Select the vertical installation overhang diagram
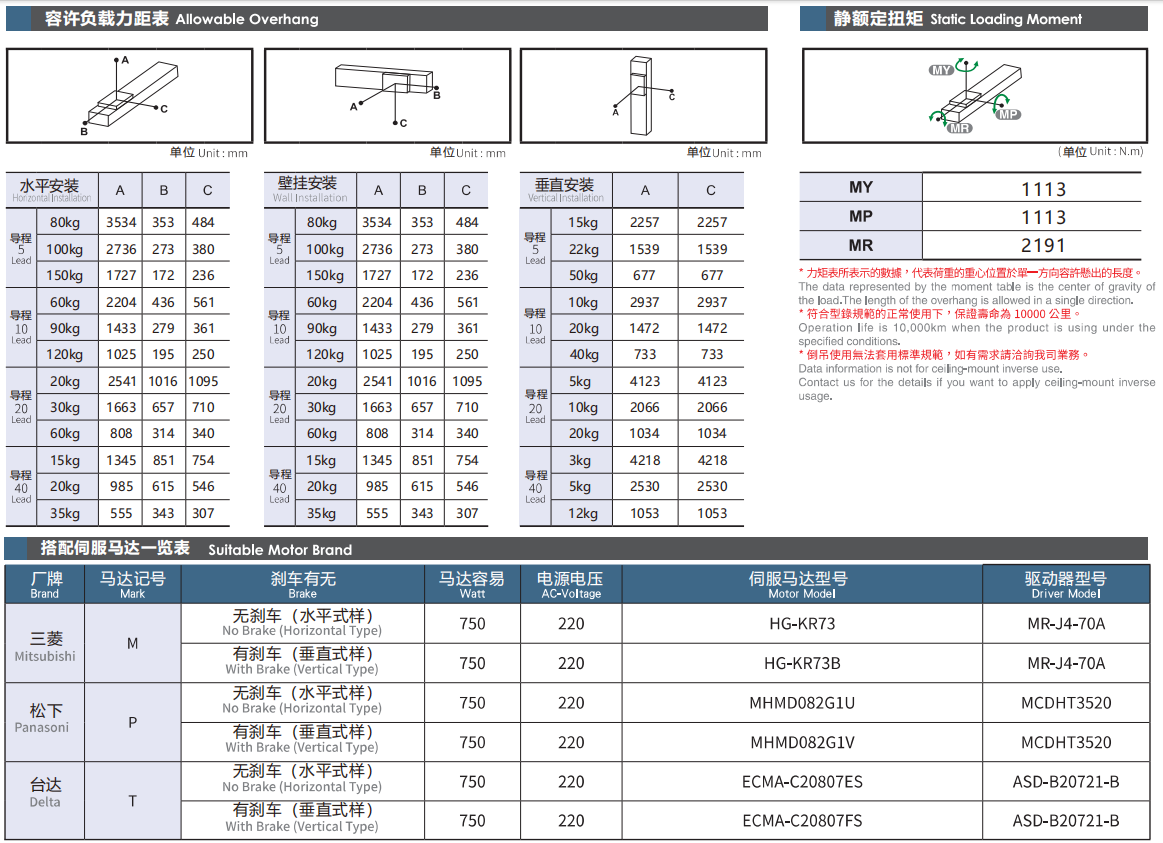 click(x=643, y=95)
